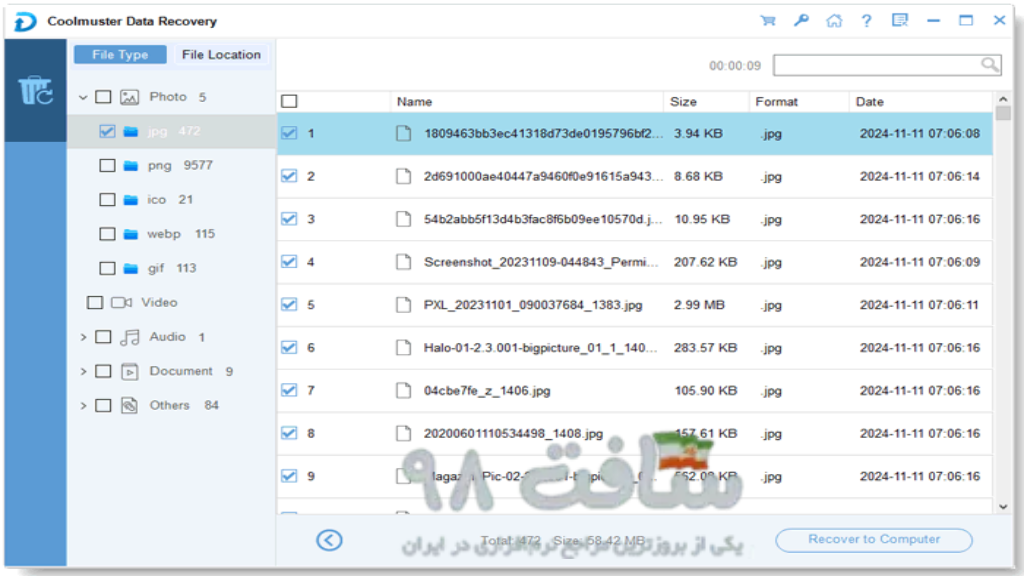Click the file list scroll-up arrow
Viewport: 1024px width, 576px height.
point(1003,99)
